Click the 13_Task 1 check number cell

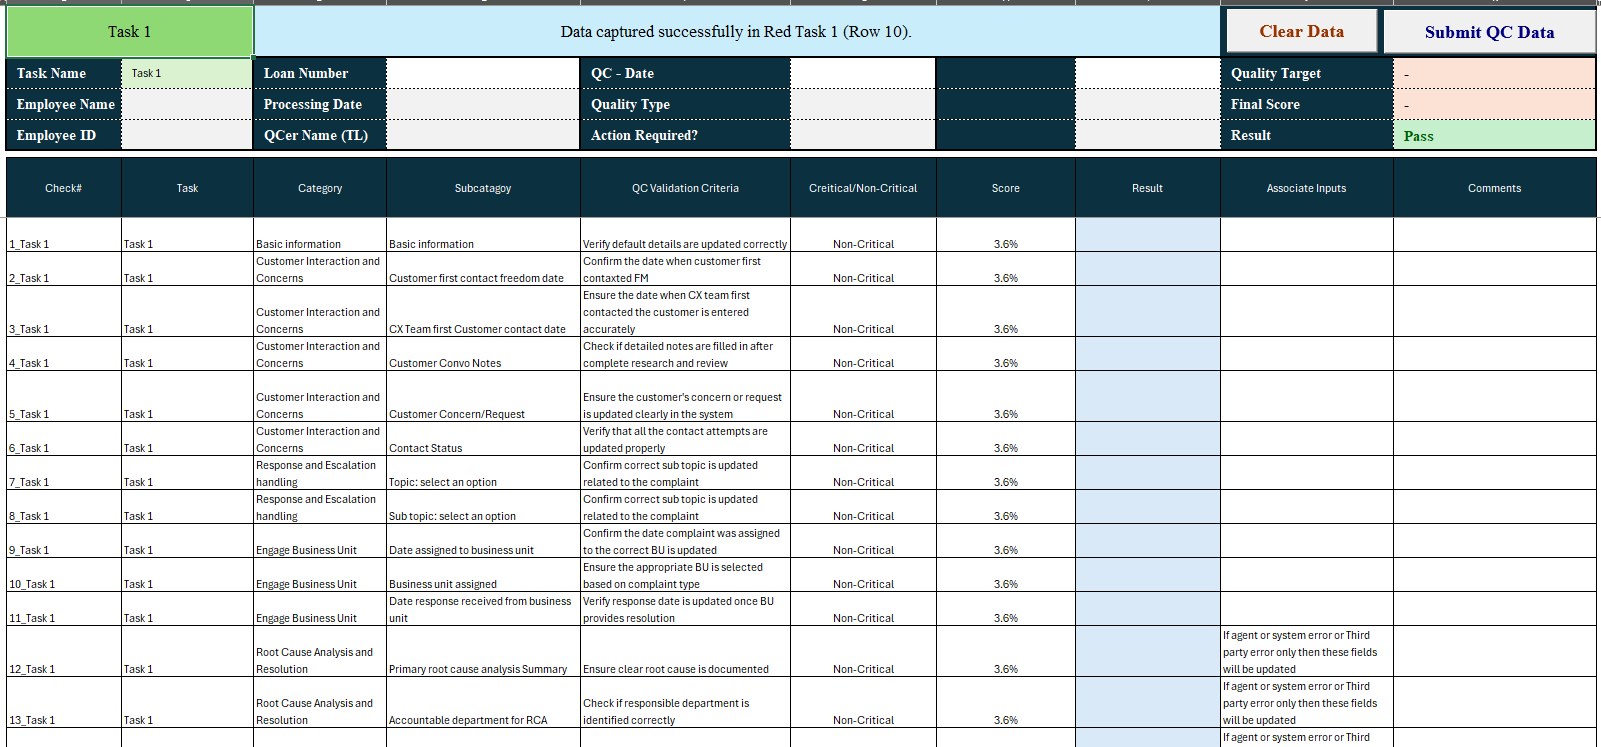point(64,703)
